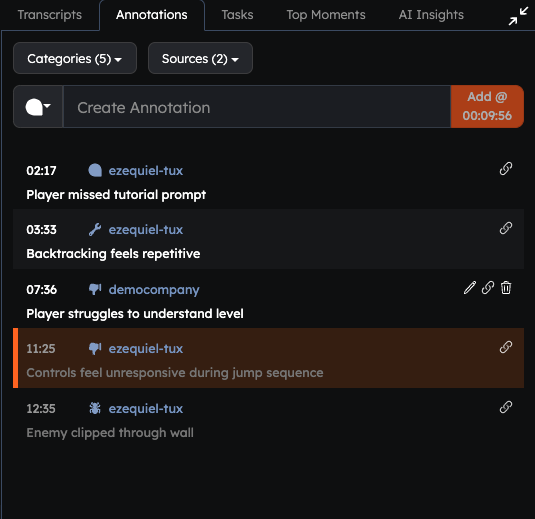The width and height of the screenshot is (535, 519).
Task: Click the bug icon on the 12:35 annotation
Action: tap(95, 408)
